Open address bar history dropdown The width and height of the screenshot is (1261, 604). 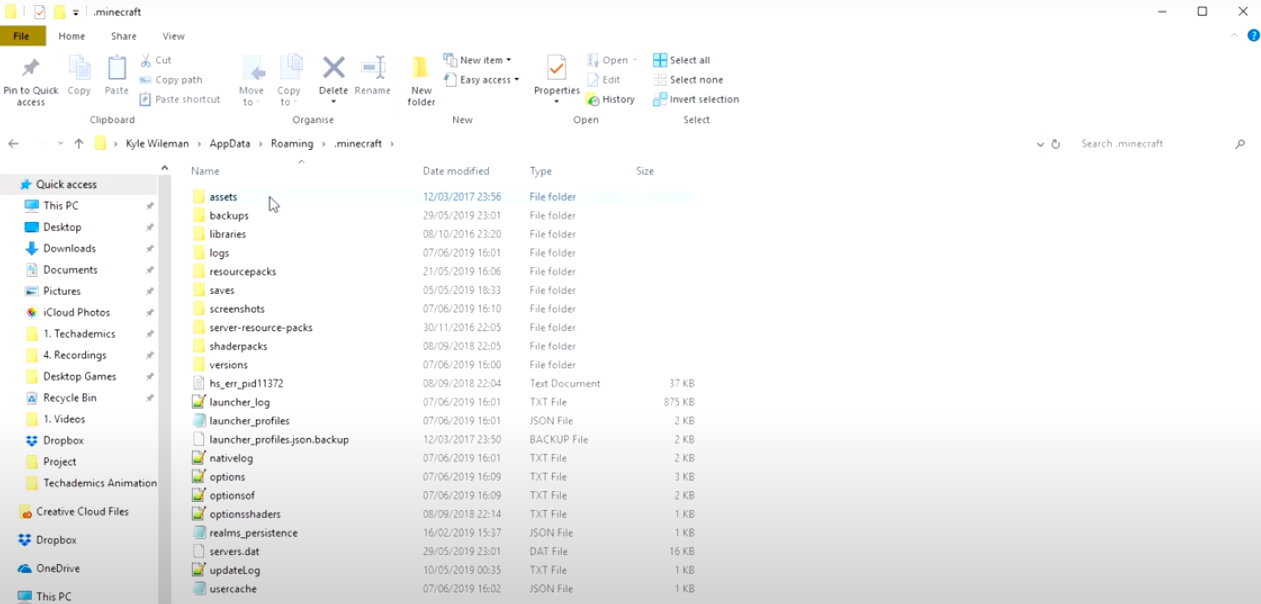(x=1040, y=144)
